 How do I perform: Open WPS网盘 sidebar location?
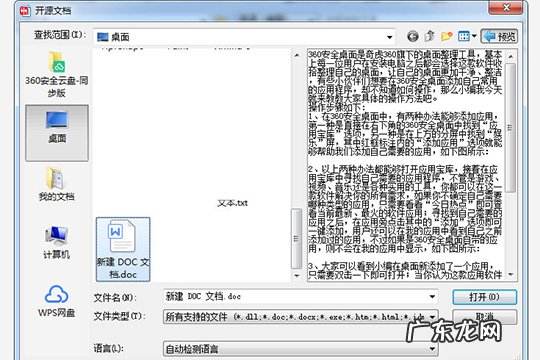tap(56, 301)
